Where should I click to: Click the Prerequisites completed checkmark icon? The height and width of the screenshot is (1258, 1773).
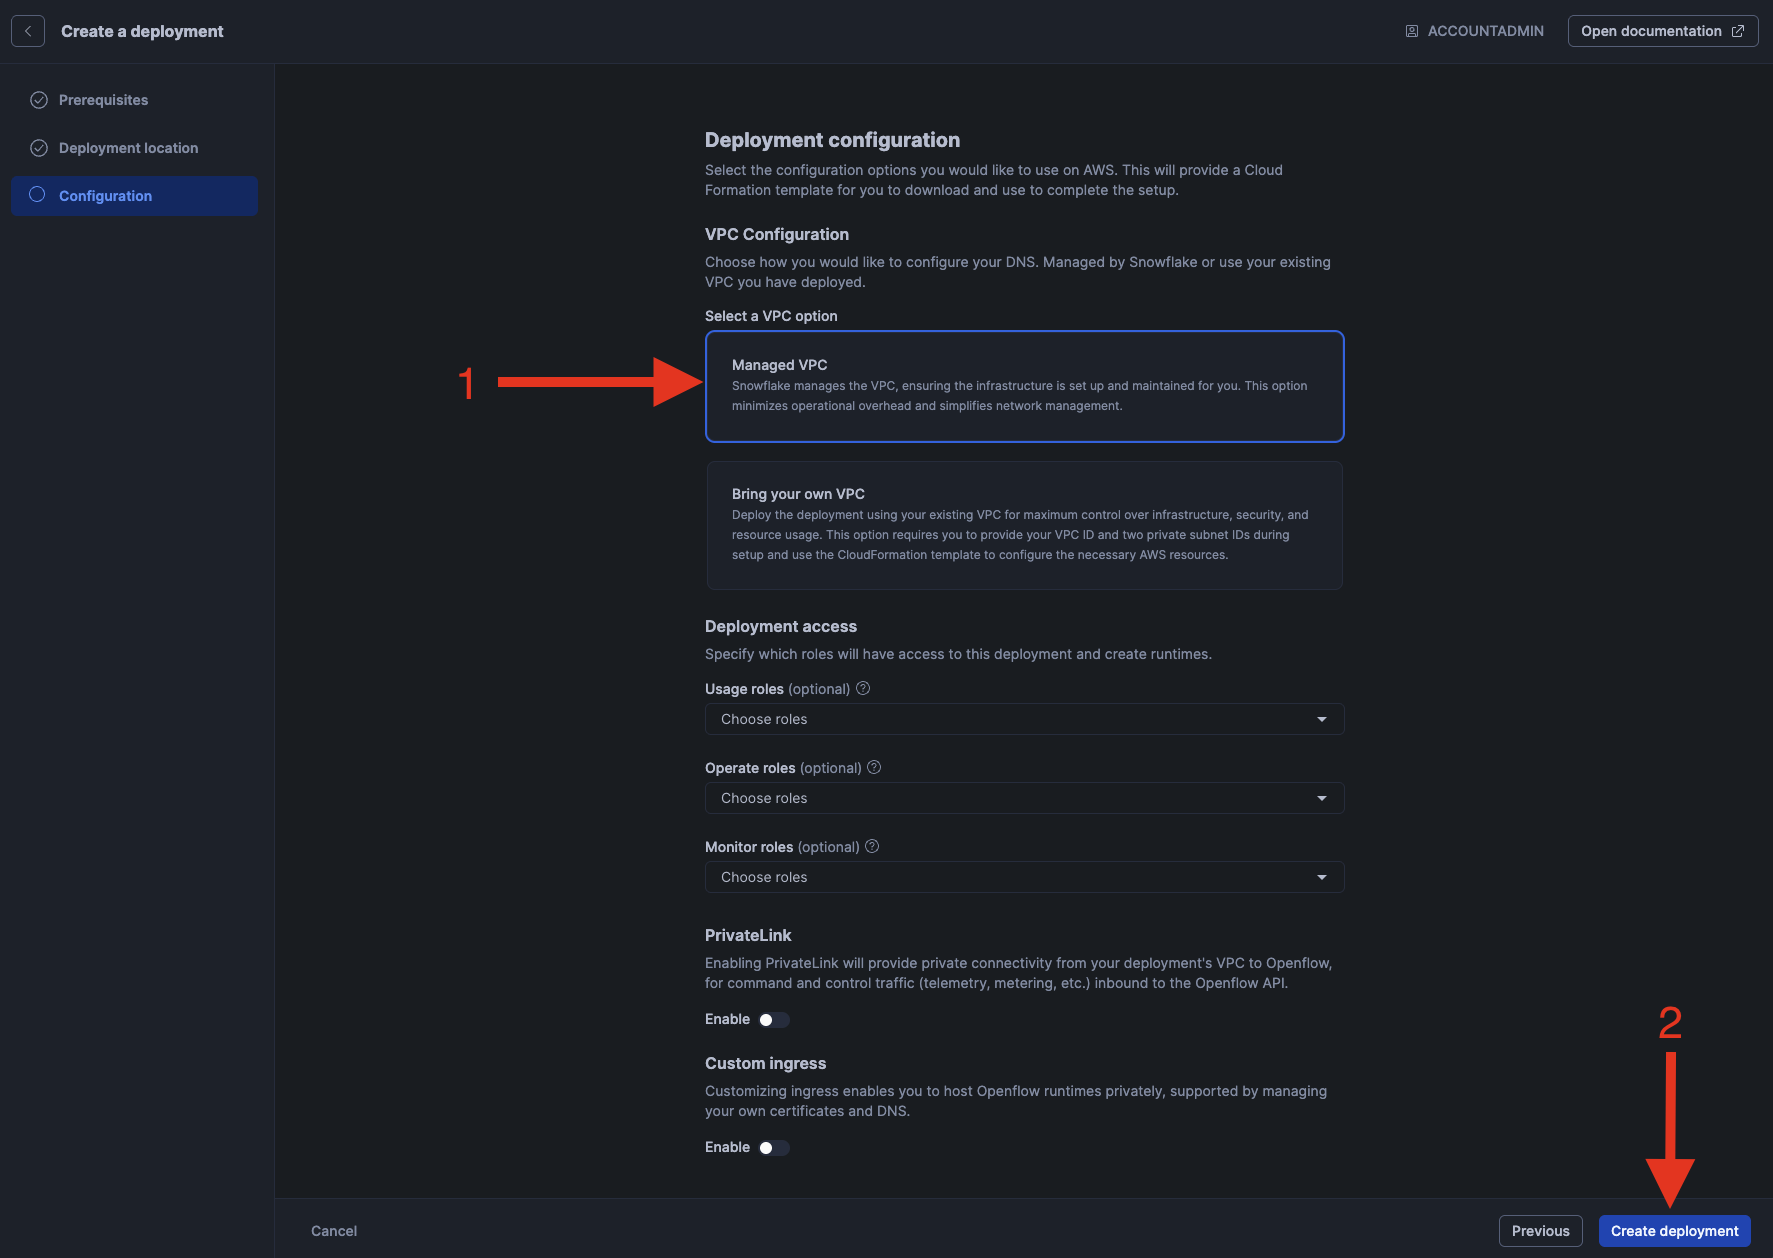point(39,100)
